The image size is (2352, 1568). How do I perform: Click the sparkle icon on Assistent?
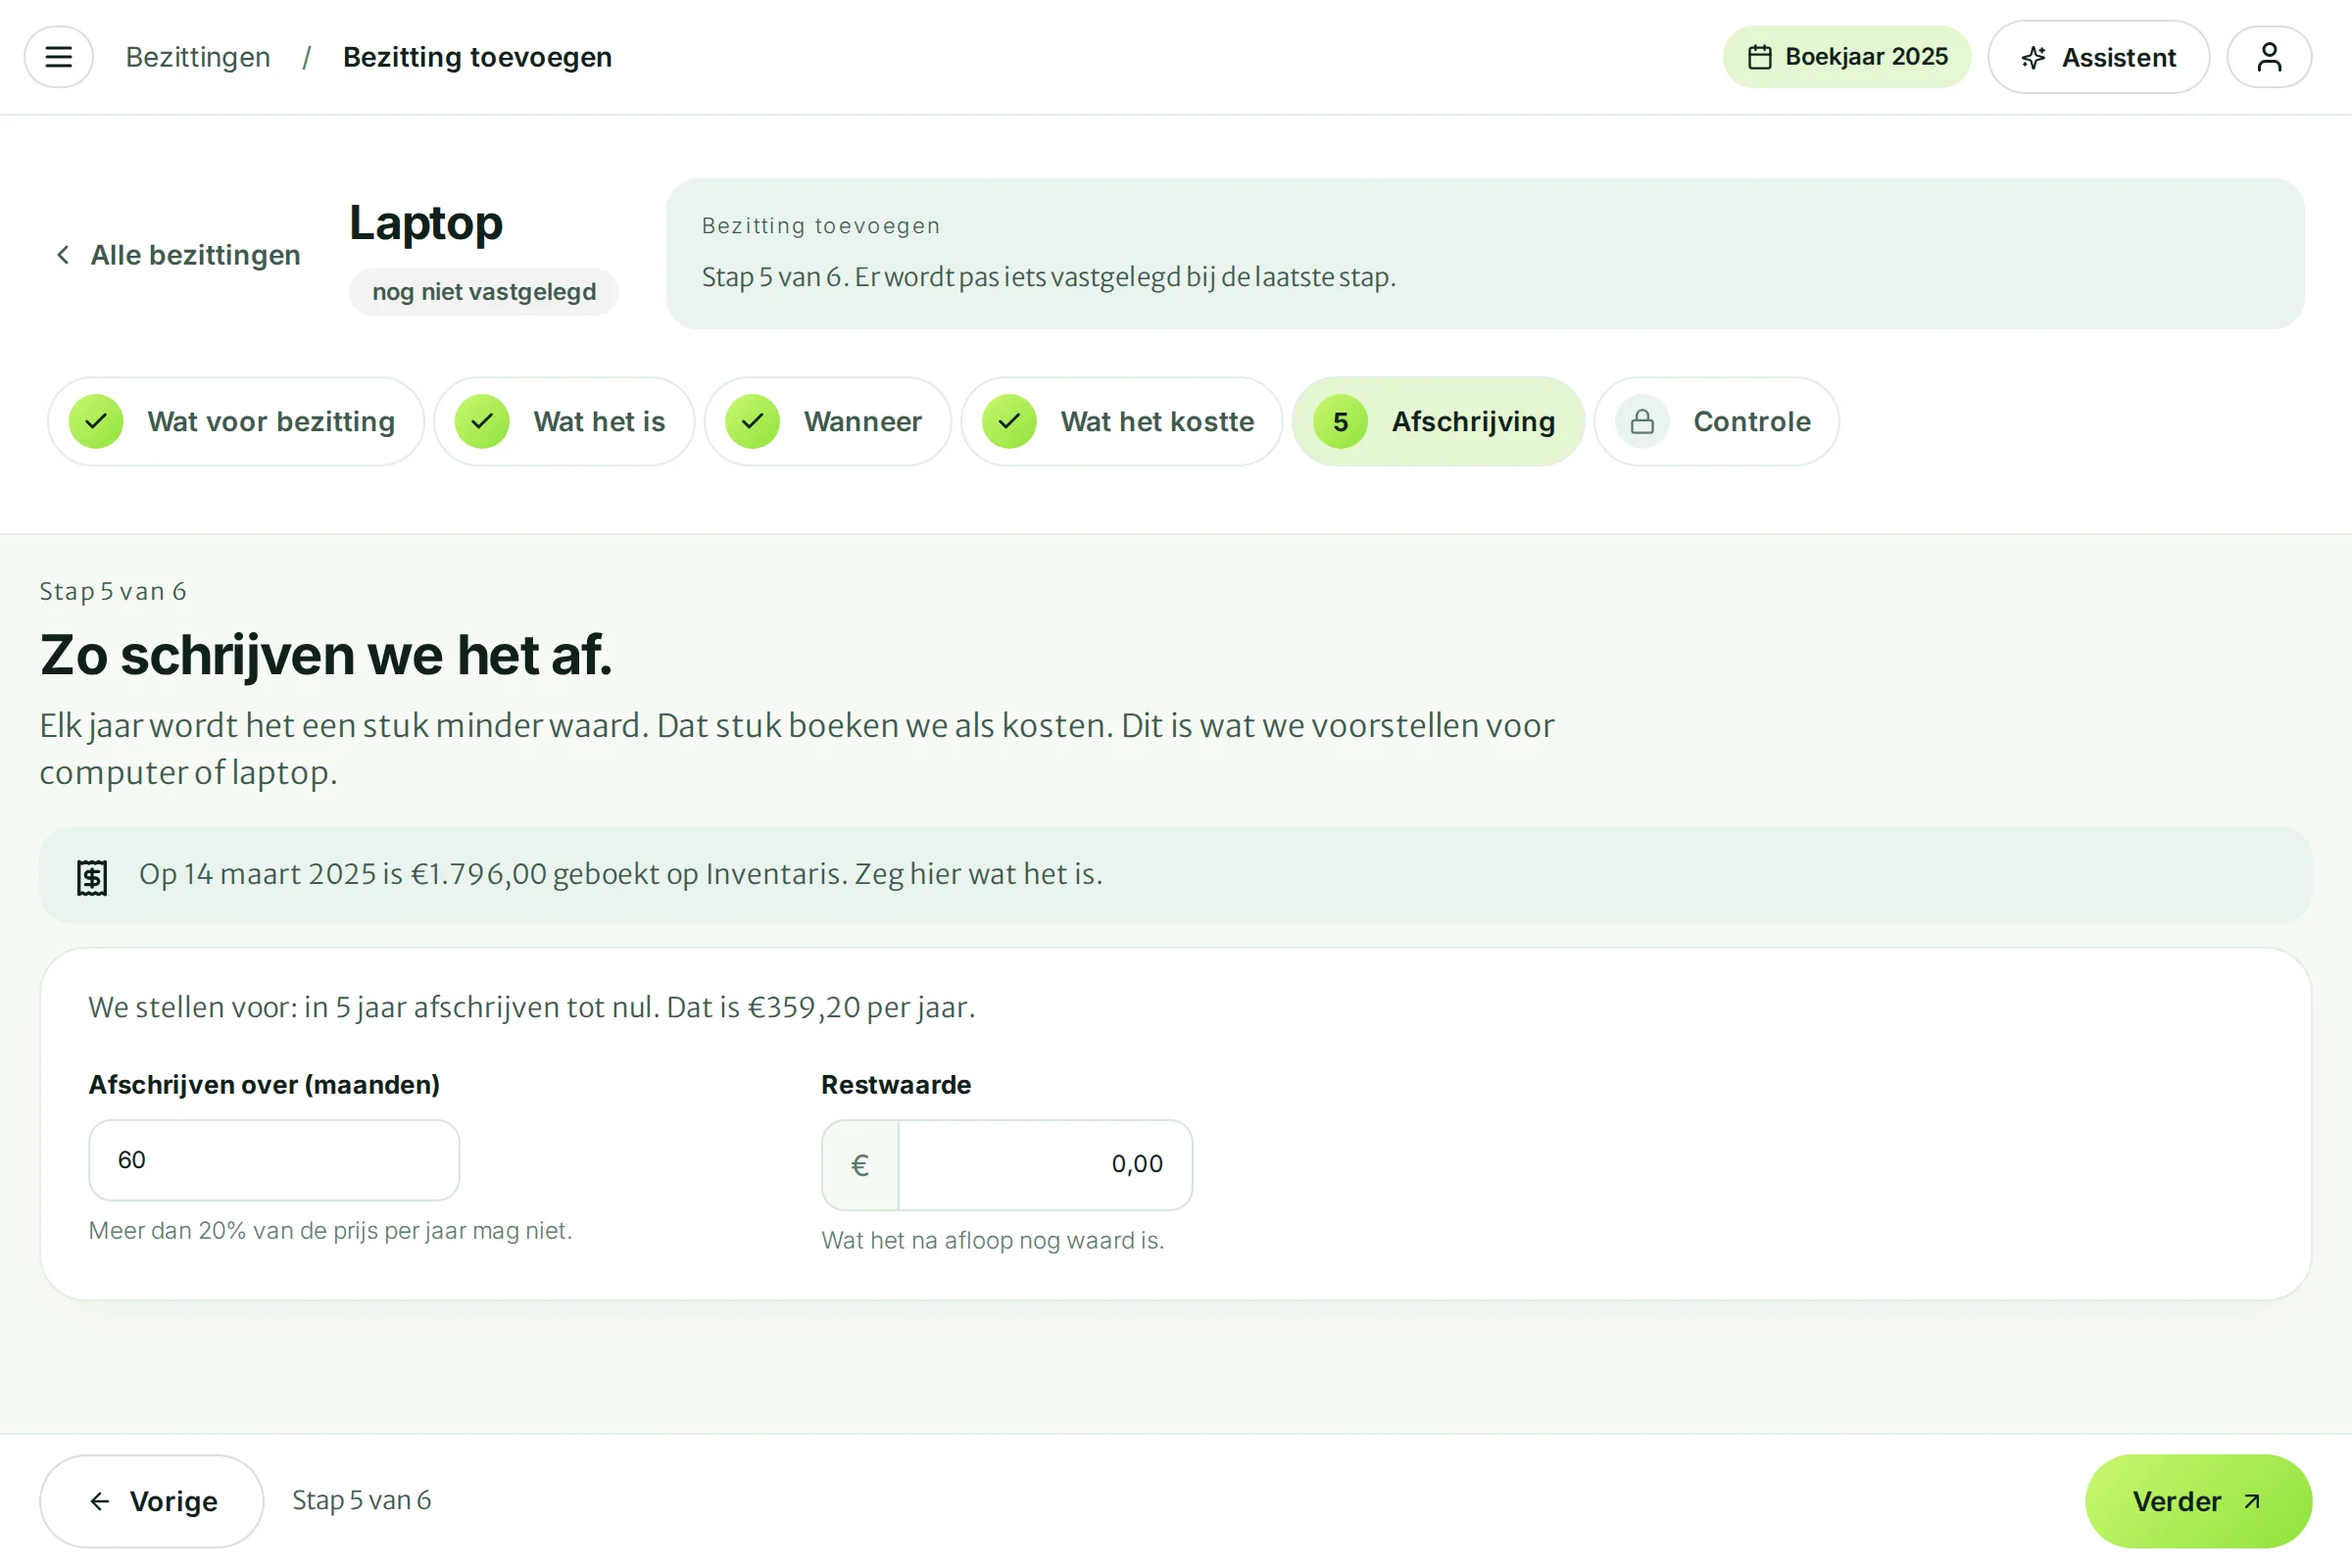(x=2033, y=57)
